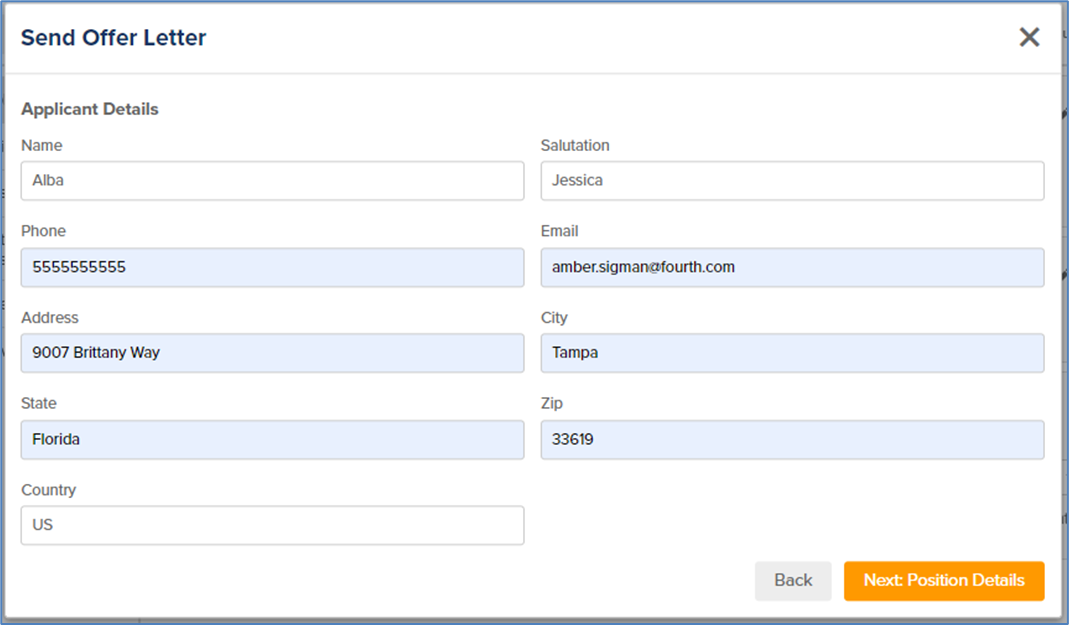Click the Applicant Details section heading

[90, 109]
